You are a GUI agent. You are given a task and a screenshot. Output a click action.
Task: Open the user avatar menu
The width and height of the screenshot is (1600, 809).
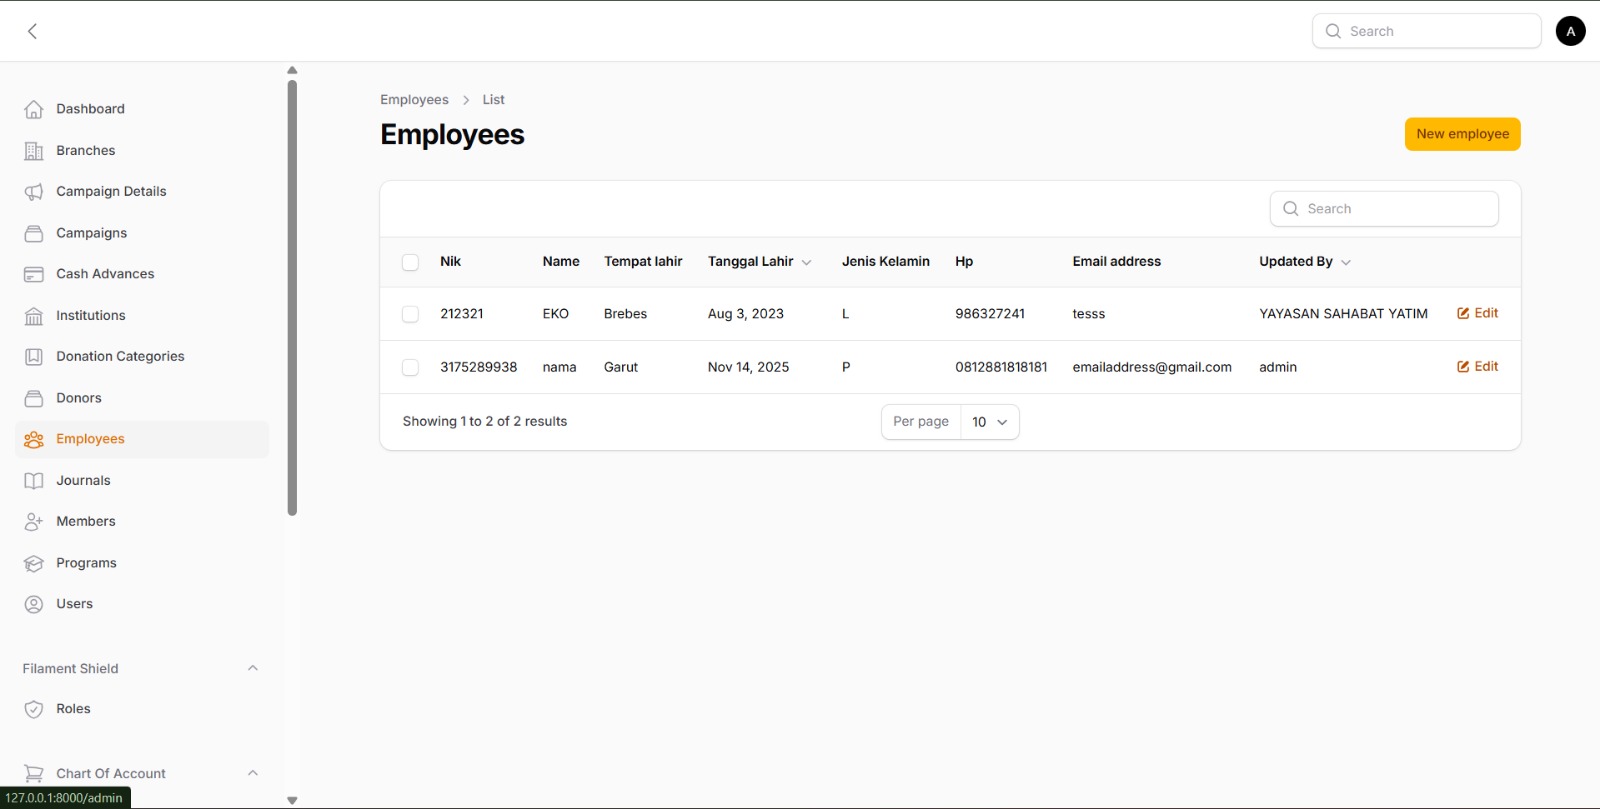pos(1570,31)
